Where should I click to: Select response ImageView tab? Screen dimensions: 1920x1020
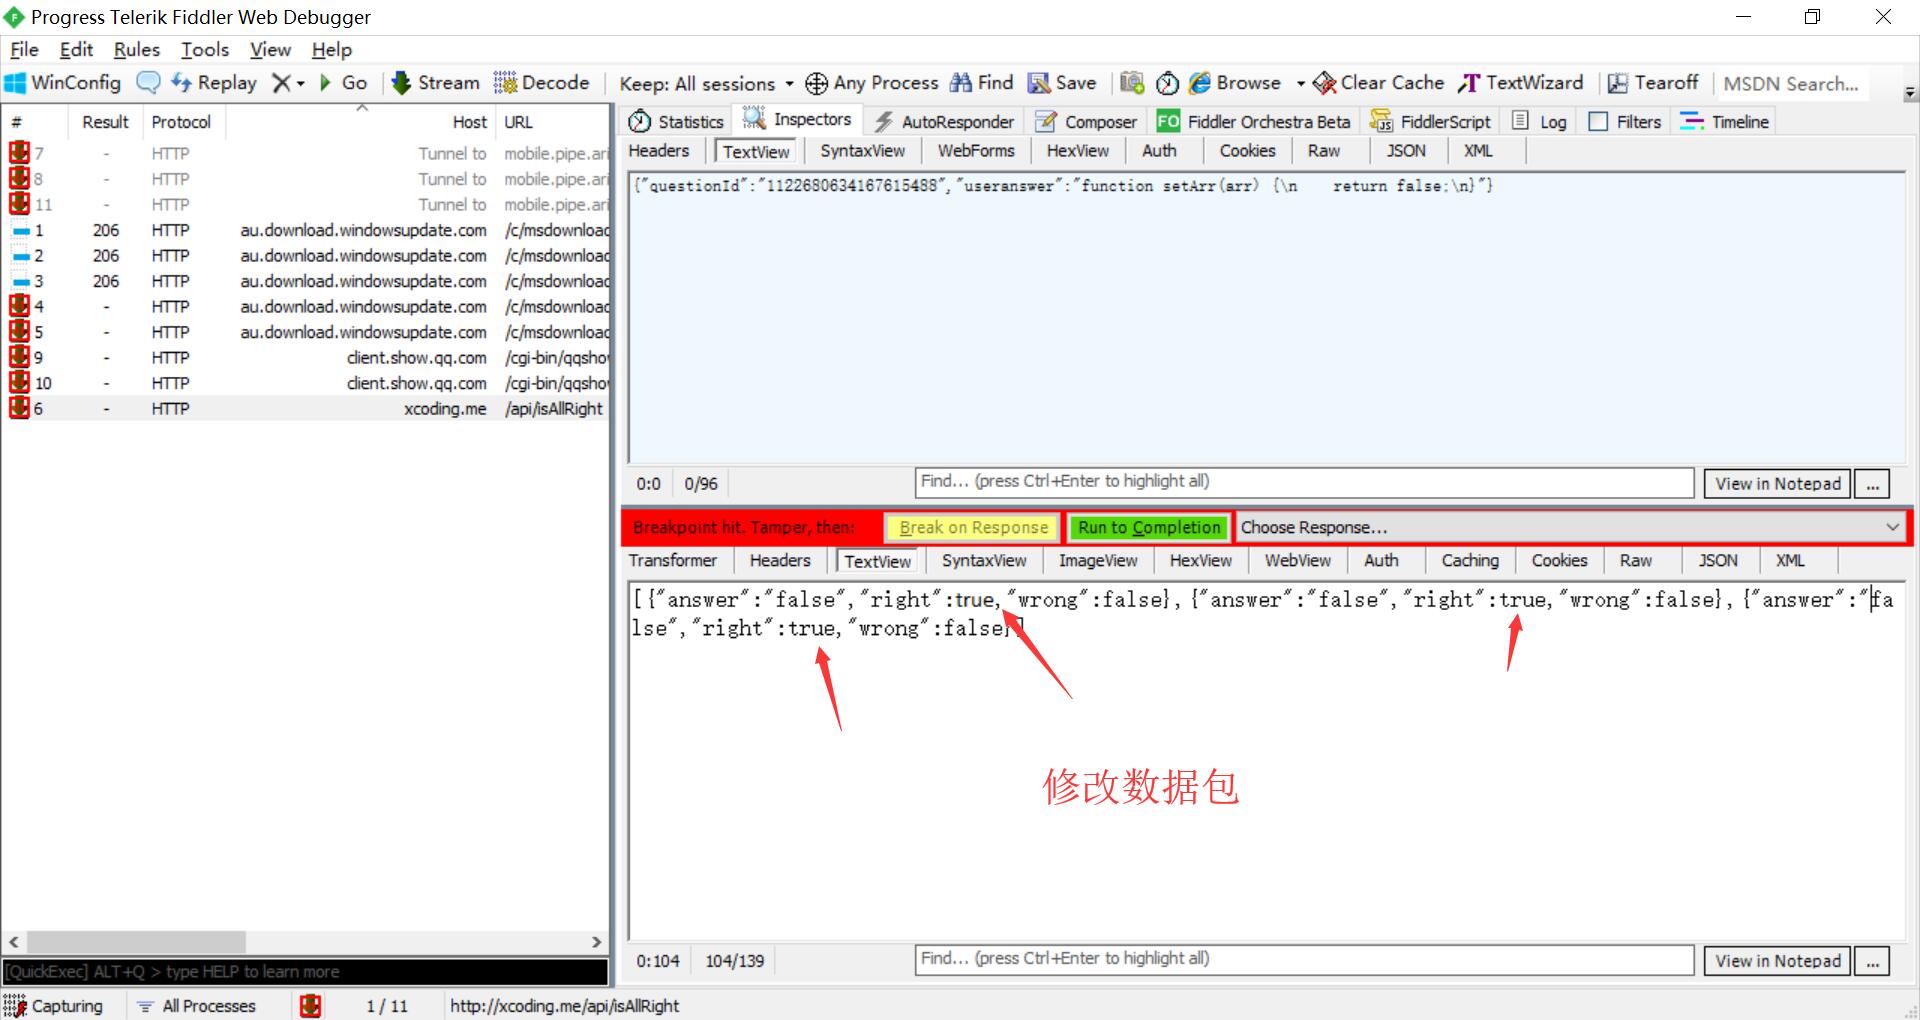tap(1098, 561)
